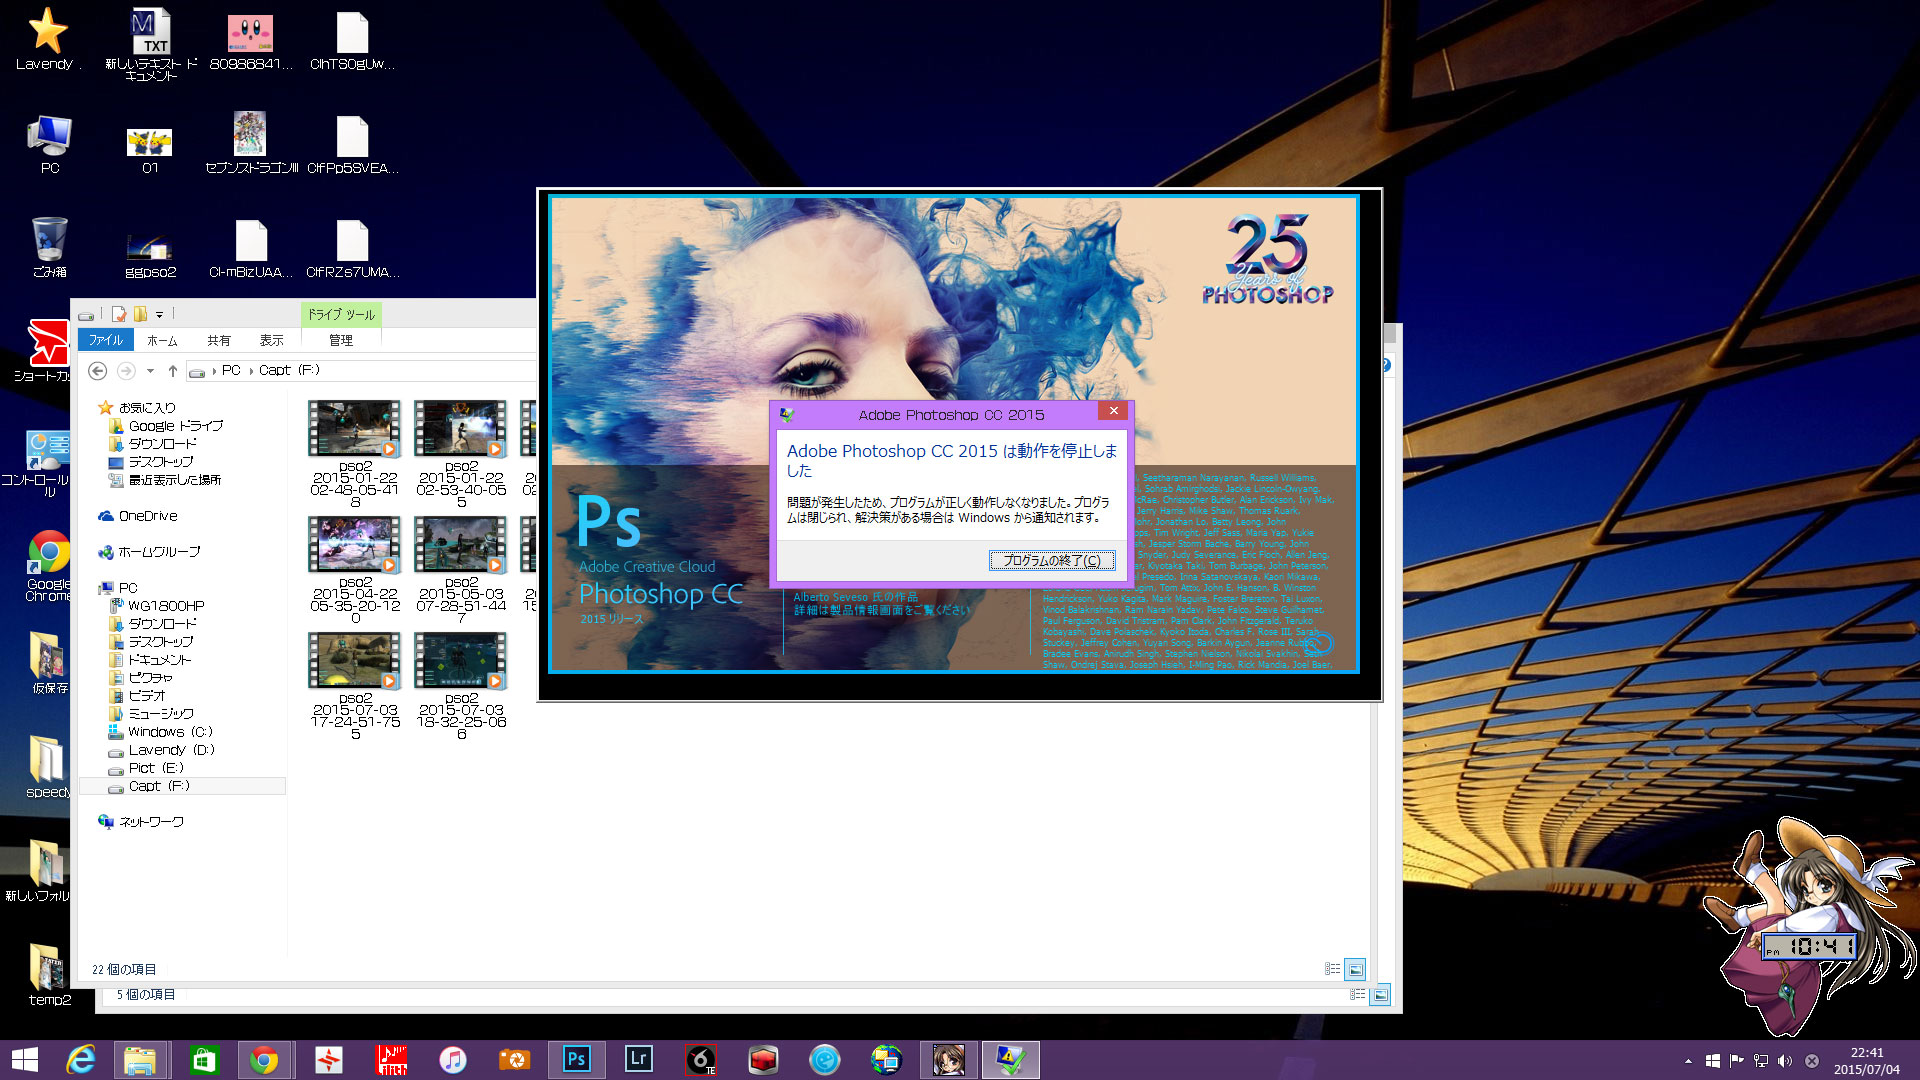Select the ごみ箱 recycle bin icon

click(50, 247)
